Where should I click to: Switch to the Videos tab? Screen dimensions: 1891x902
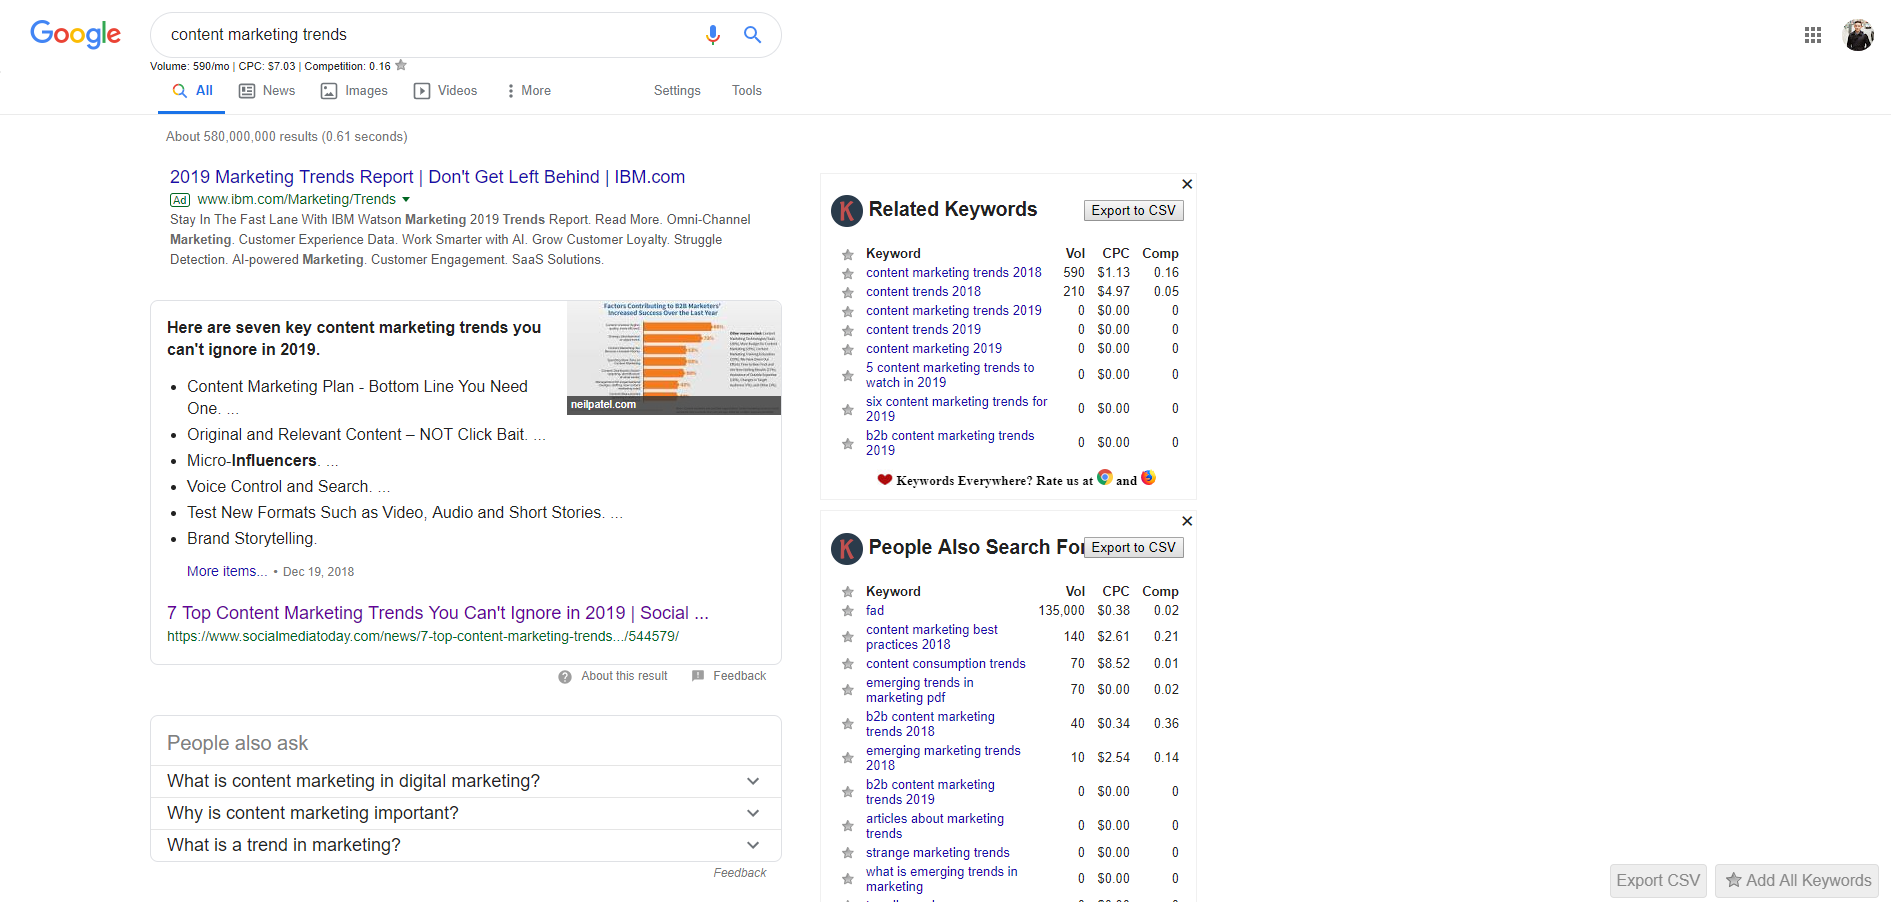446,91
